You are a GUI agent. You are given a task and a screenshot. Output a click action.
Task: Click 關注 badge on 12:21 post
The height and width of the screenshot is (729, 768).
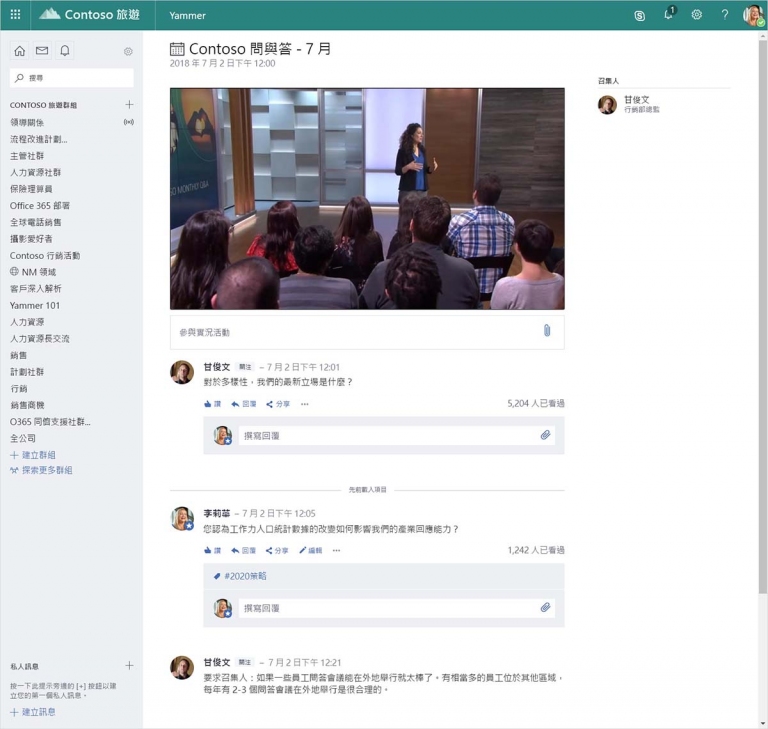tap(244, 662)
